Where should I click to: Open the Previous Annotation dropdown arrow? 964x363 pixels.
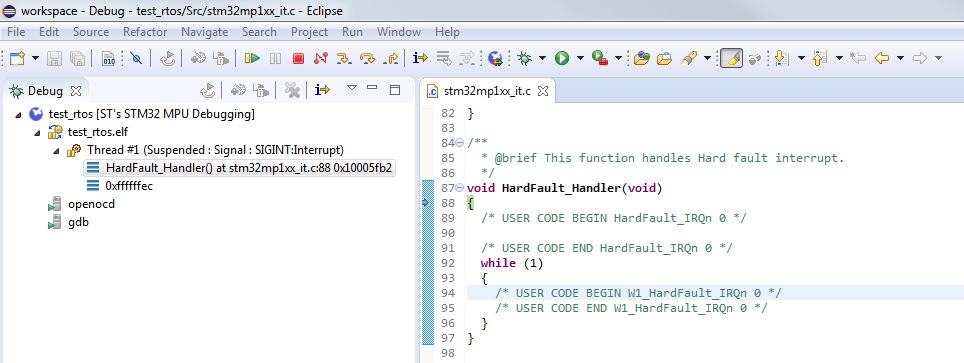click(839, 58)
